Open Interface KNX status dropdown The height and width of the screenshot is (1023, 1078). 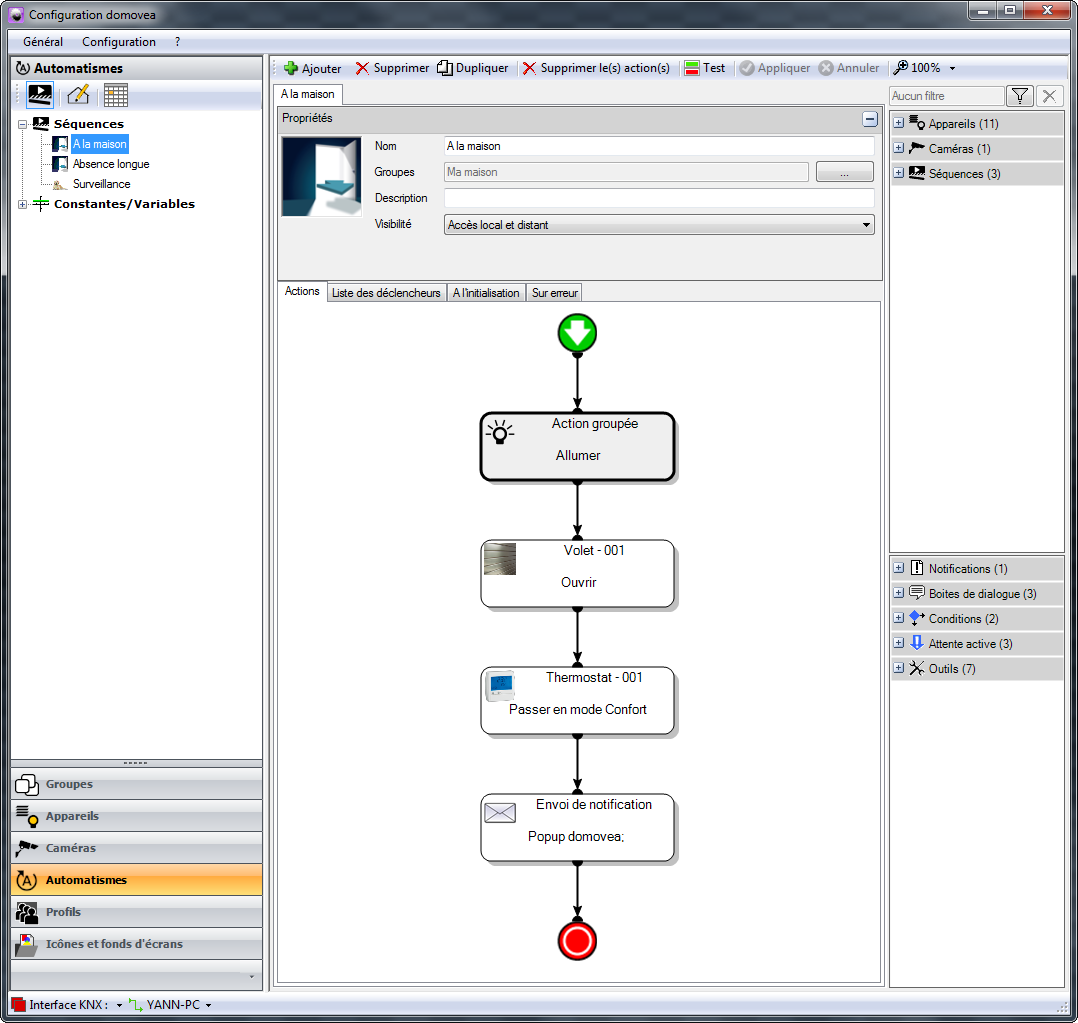click(x=119, y=1005)
